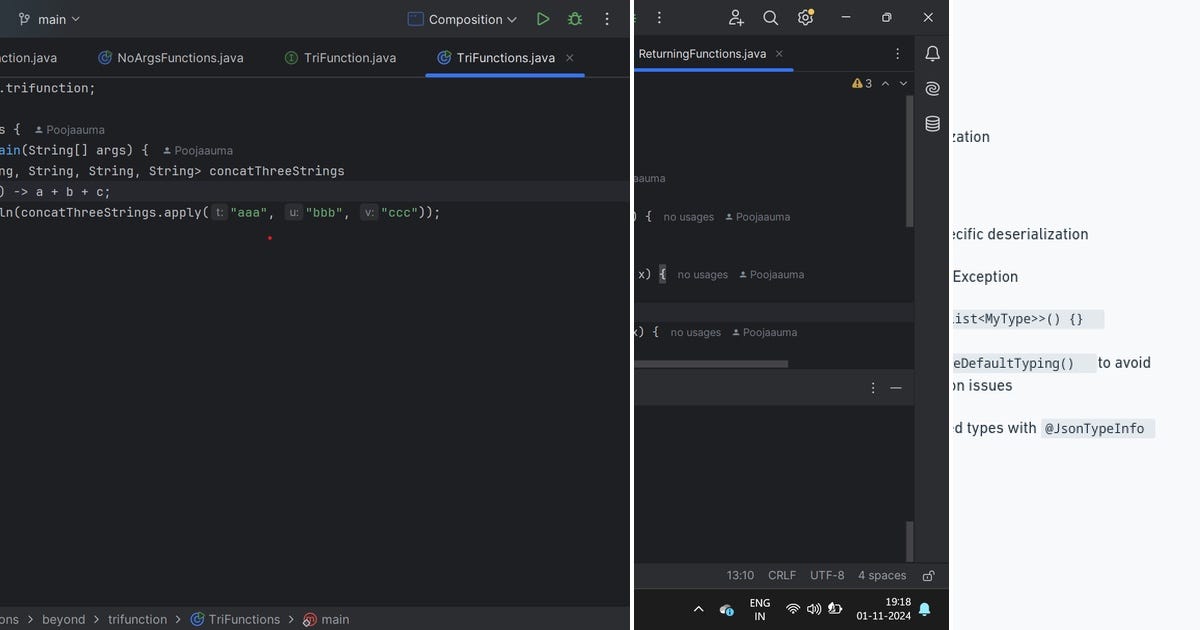The width and height of the screenshot is (1200, 630).
Task: Open the Code With Me add-user icon
Action: 737,17
